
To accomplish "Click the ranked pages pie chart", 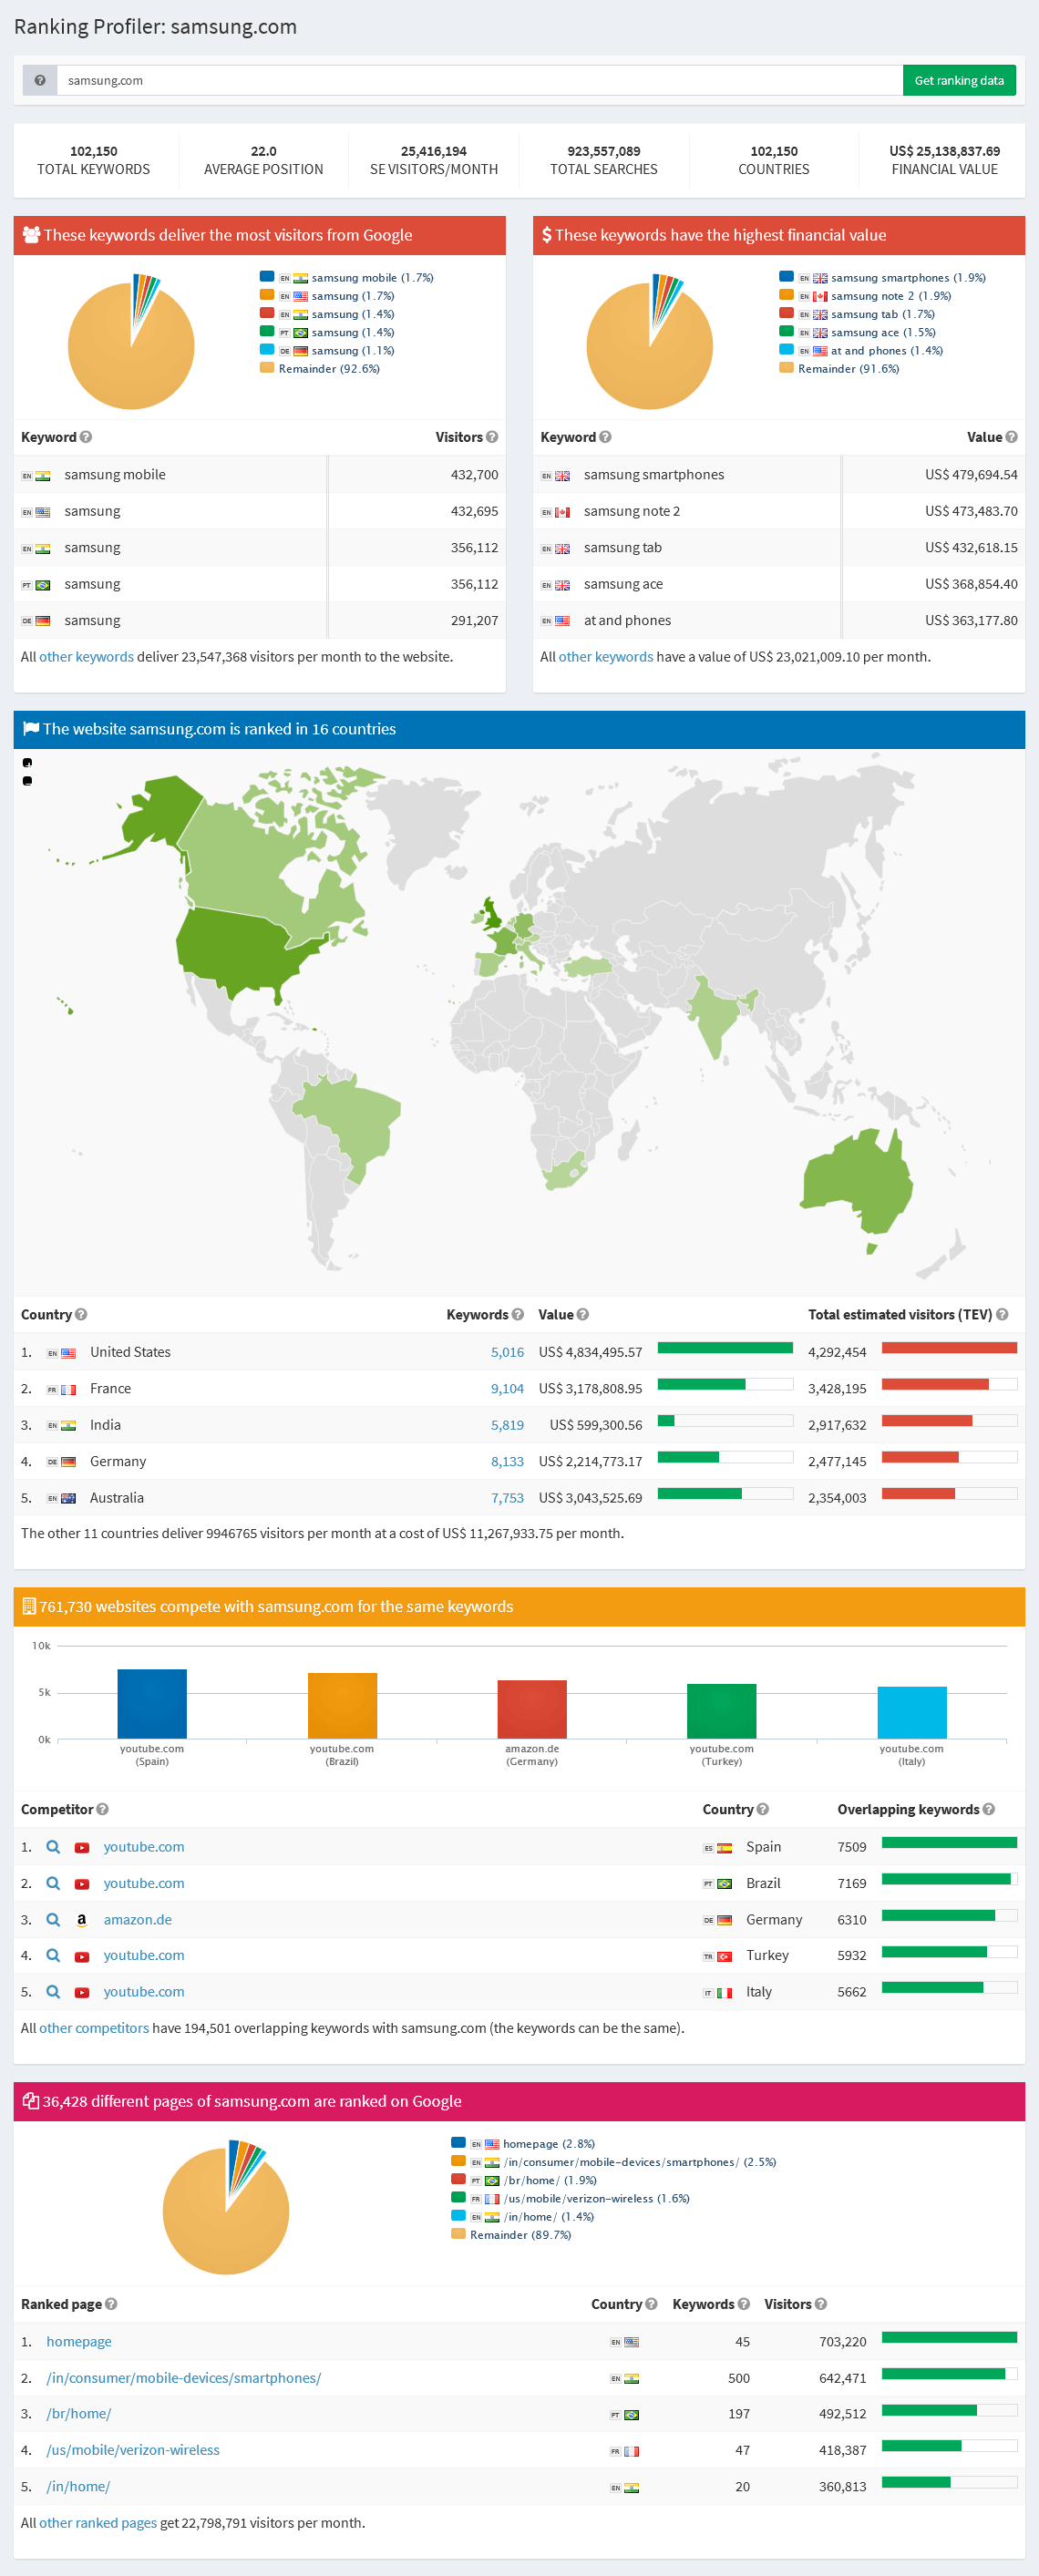I will pyautogui.click(x=226, y=2209).
